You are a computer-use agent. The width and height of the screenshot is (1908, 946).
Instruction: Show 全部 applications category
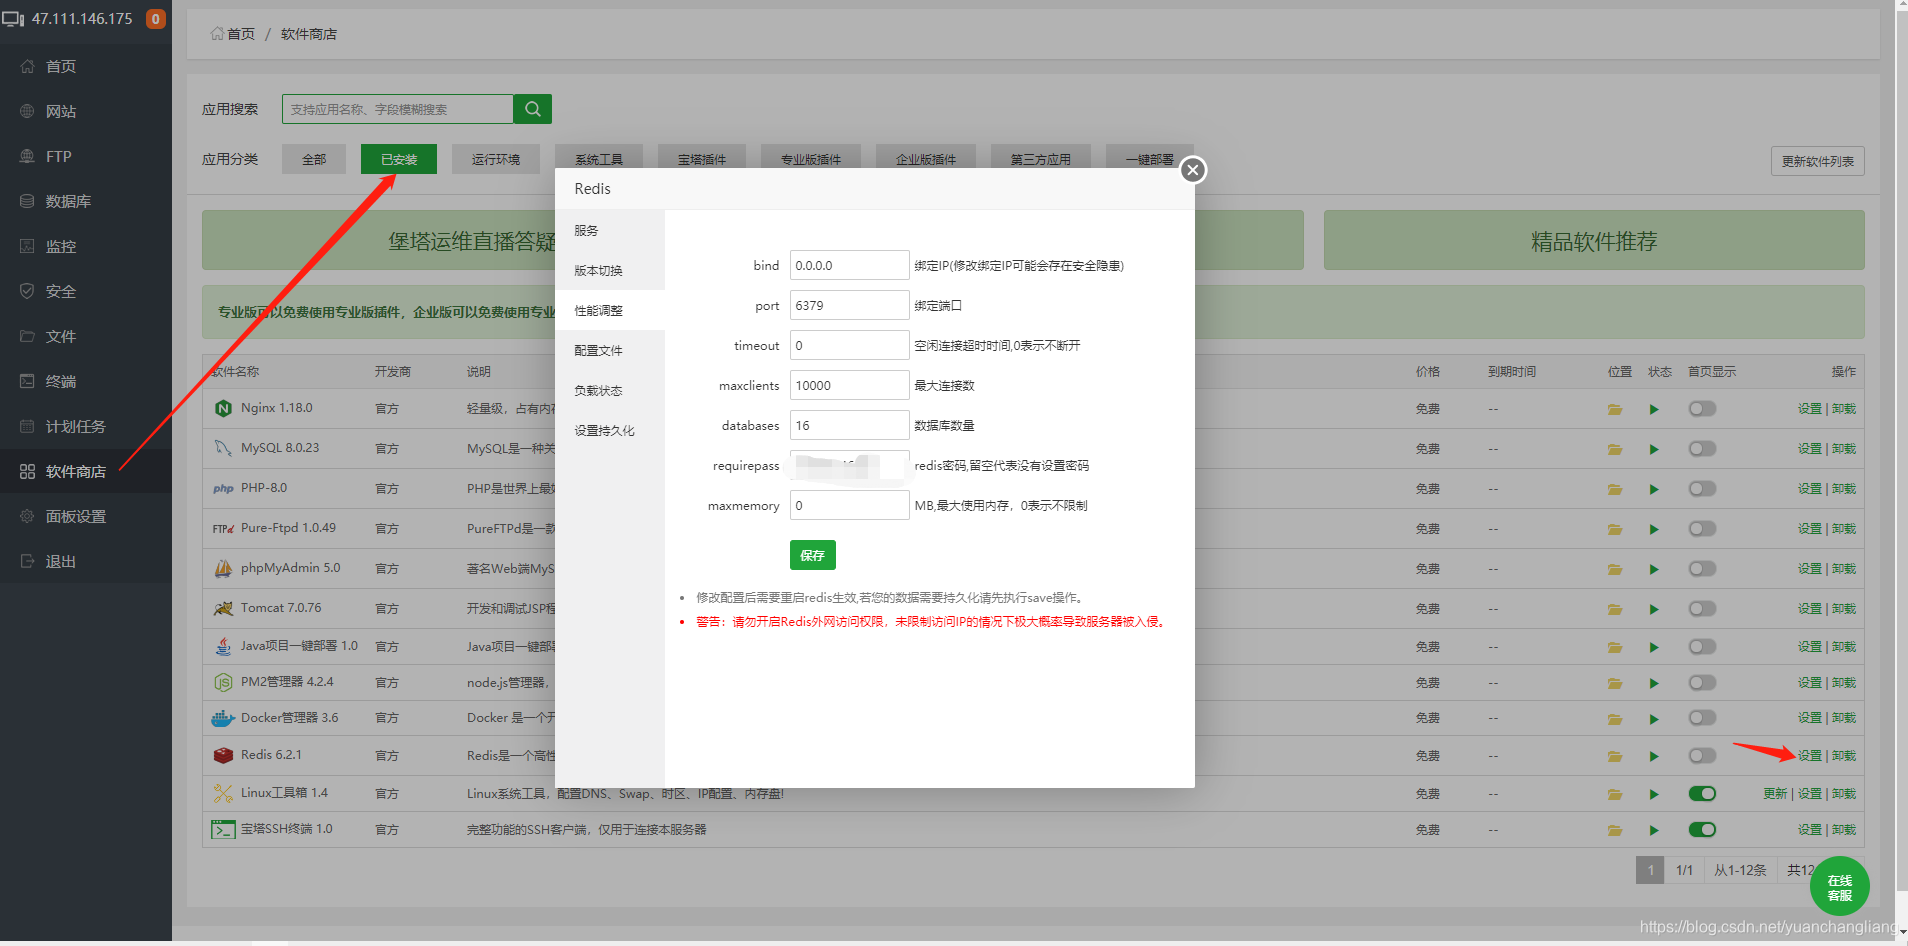click(314, 159)
